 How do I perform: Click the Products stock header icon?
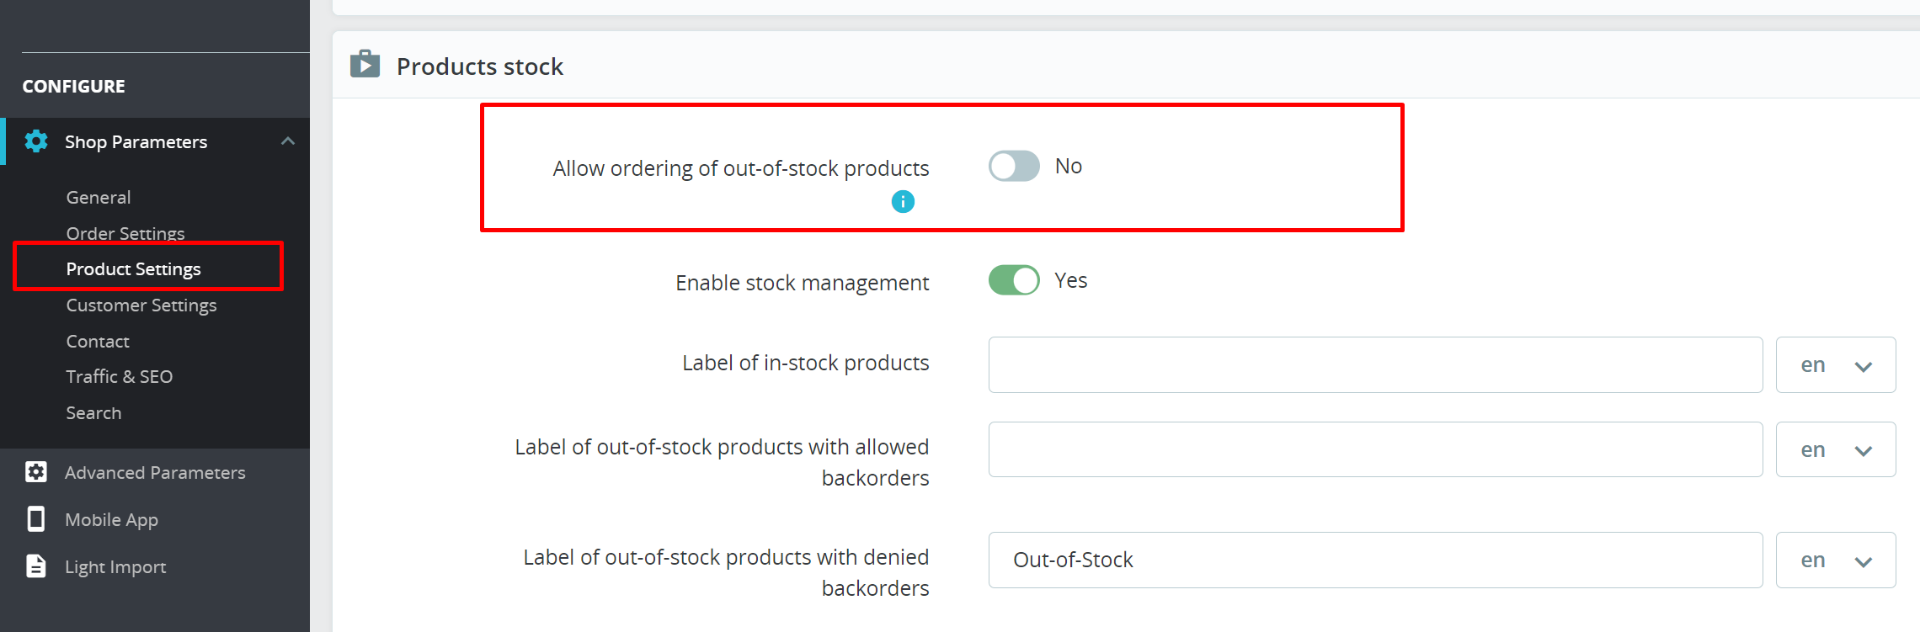(365, 65)
